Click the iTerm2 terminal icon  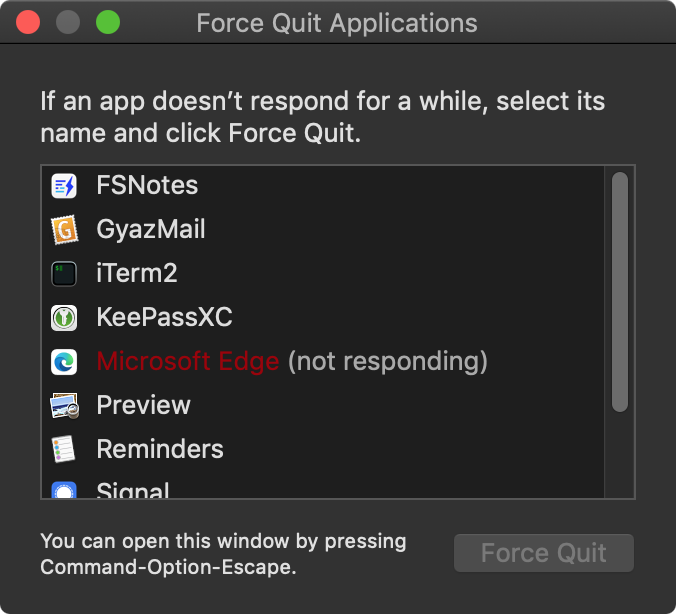click(64, 273)
